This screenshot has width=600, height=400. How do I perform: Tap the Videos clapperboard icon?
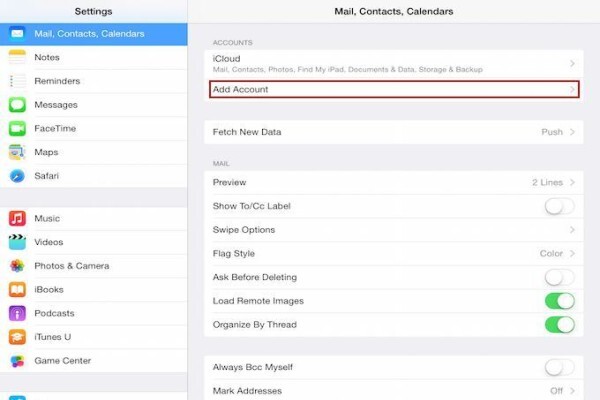click(x=17, y=242)
